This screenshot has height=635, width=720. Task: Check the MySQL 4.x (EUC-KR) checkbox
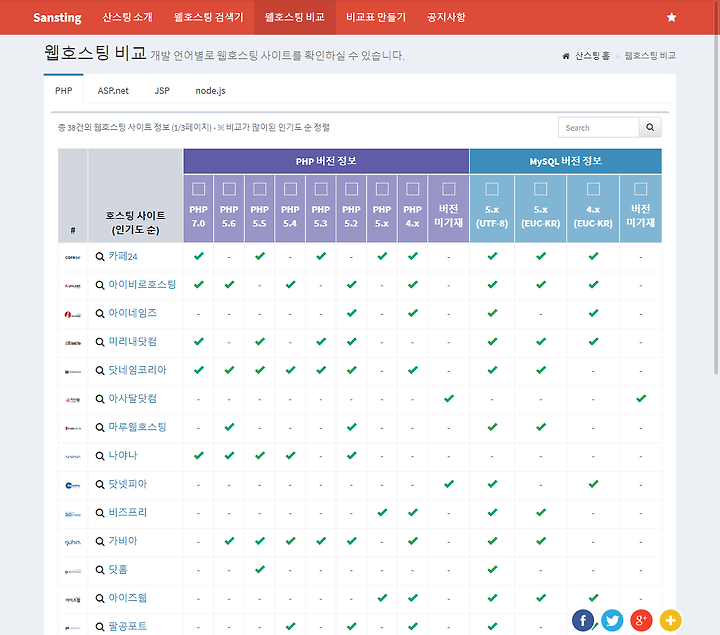point(593,189)
